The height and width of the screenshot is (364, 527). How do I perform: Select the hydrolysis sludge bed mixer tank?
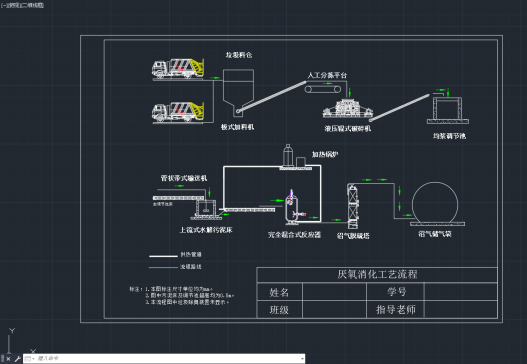point(206,209)
